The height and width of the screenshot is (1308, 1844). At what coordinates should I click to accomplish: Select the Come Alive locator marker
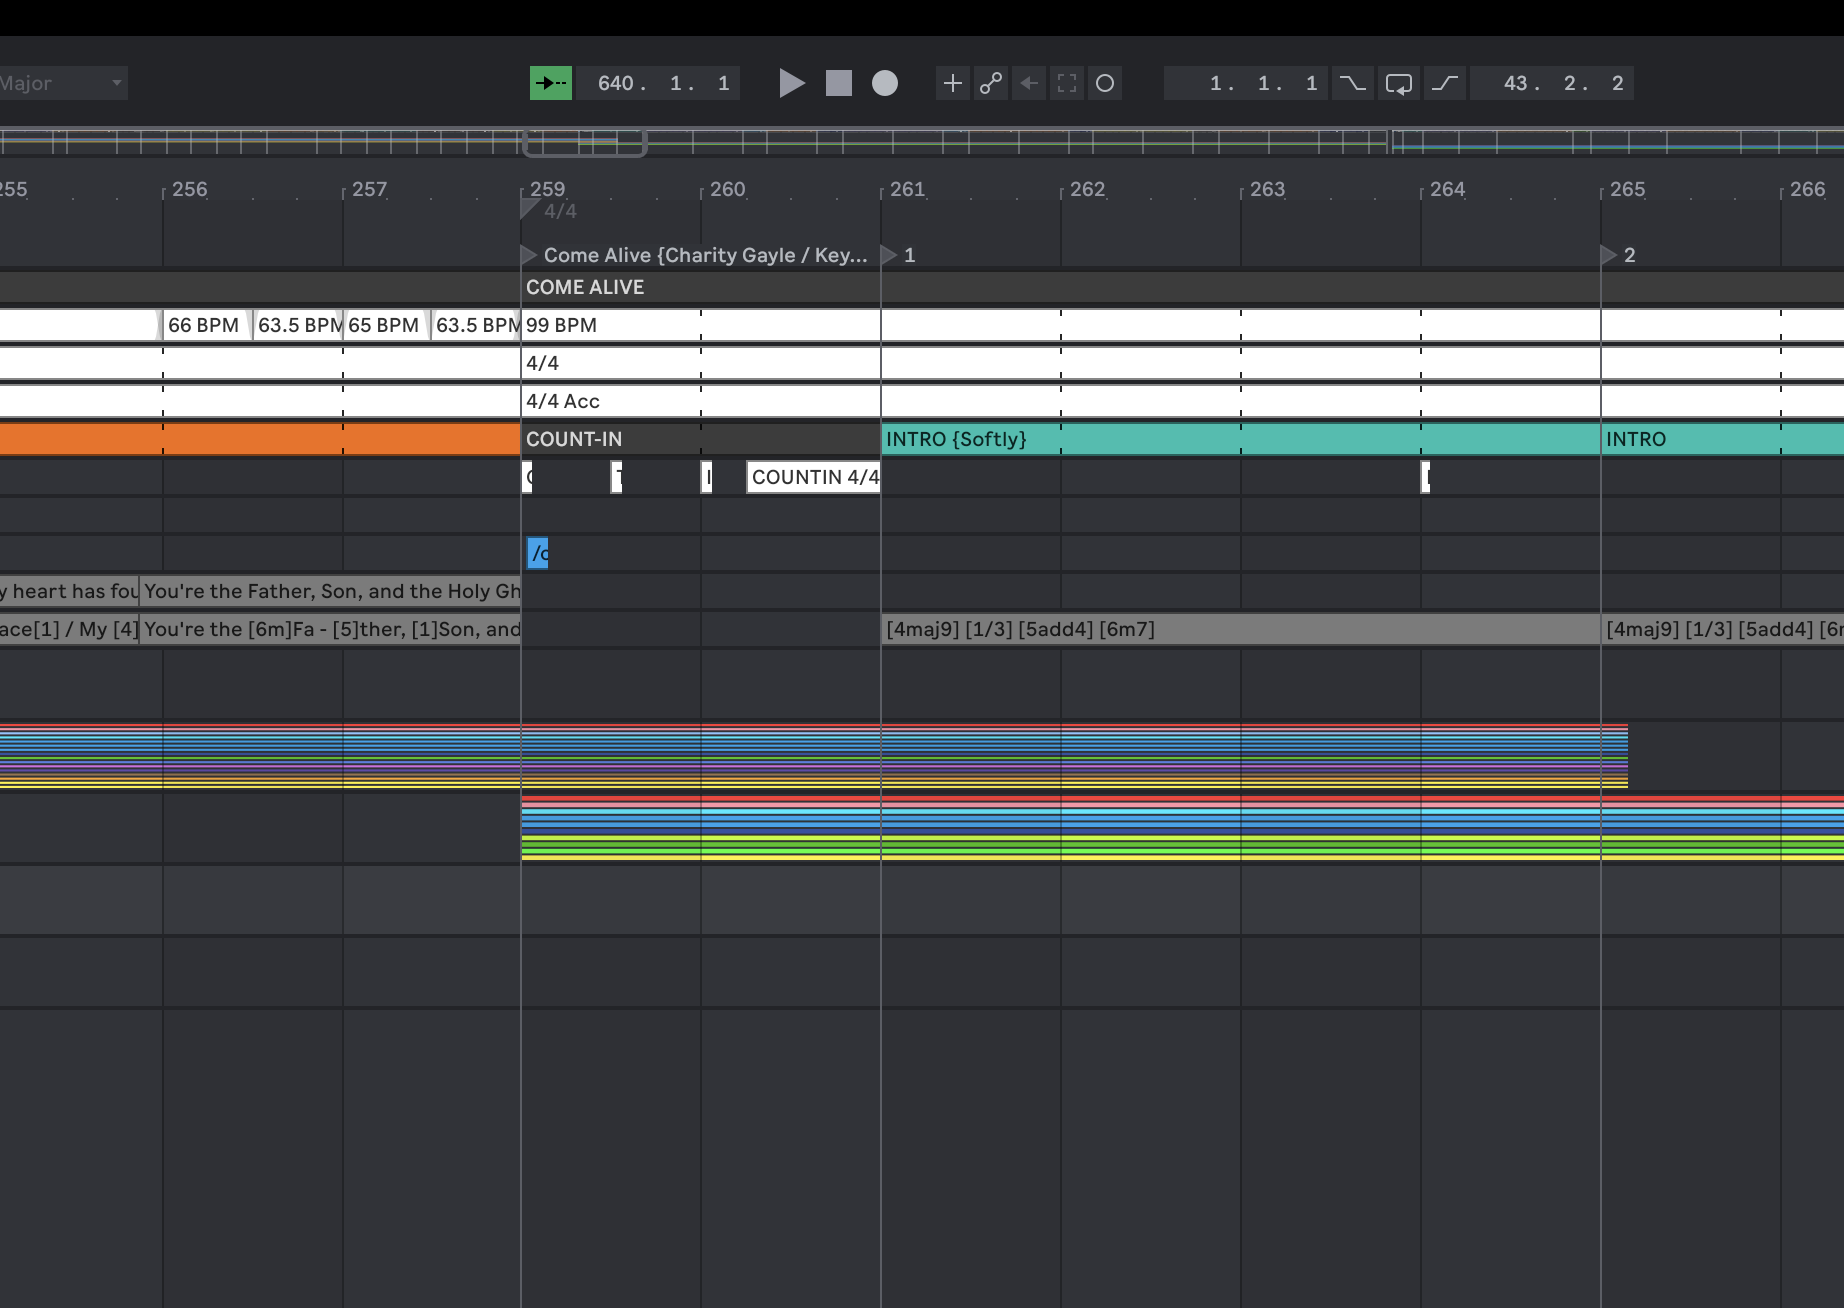pos(695,255)
